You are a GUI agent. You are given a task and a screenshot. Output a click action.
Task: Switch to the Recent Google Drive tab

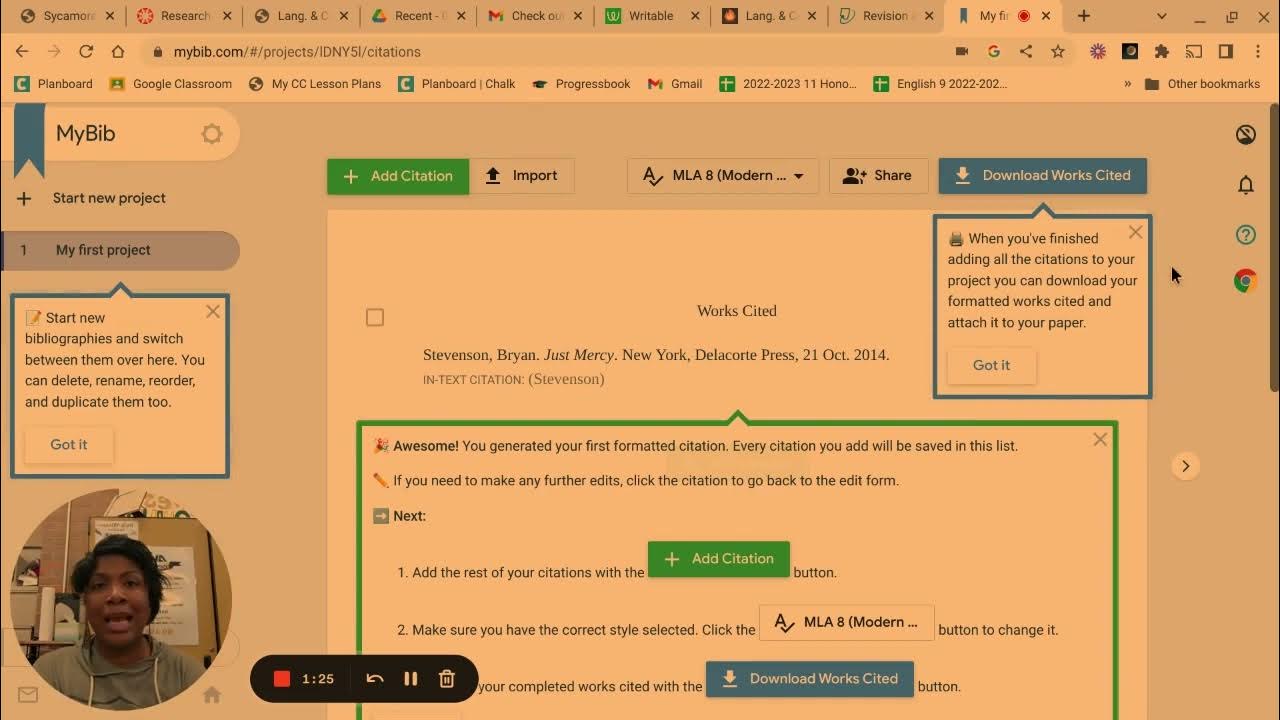pyautogui.click(x=420, y=16)
